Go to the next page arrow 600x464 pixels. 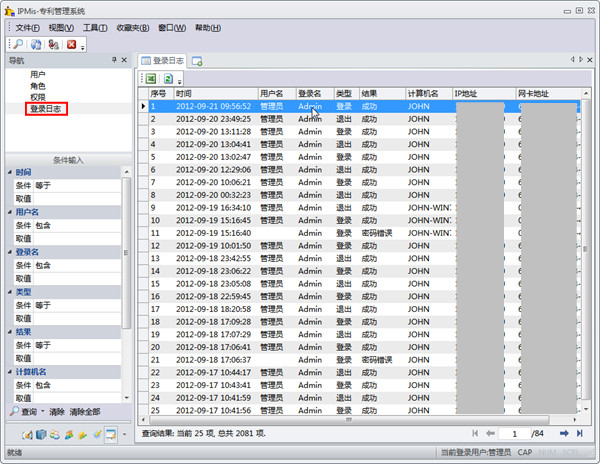pyautogui.click(x=564, y=433)
